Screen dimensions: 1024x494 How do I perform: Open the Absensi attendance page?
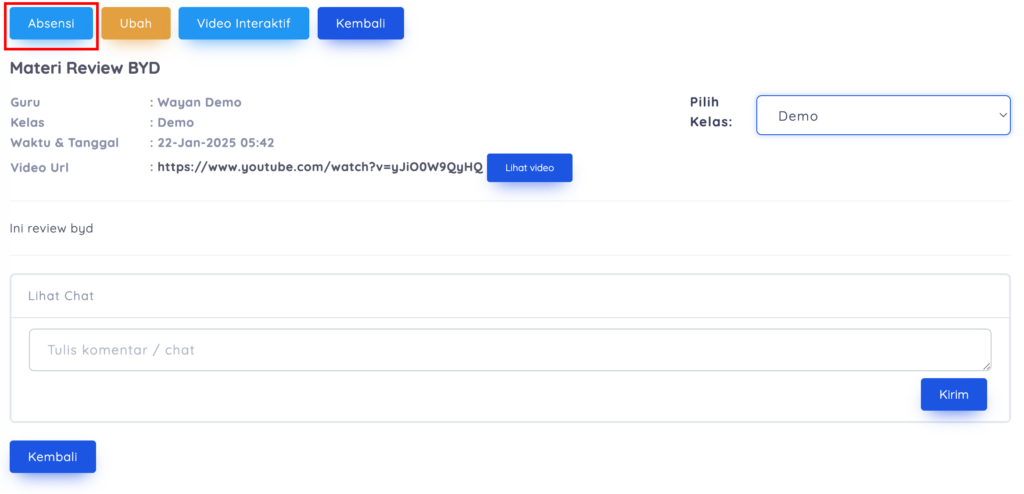(51, 24)
